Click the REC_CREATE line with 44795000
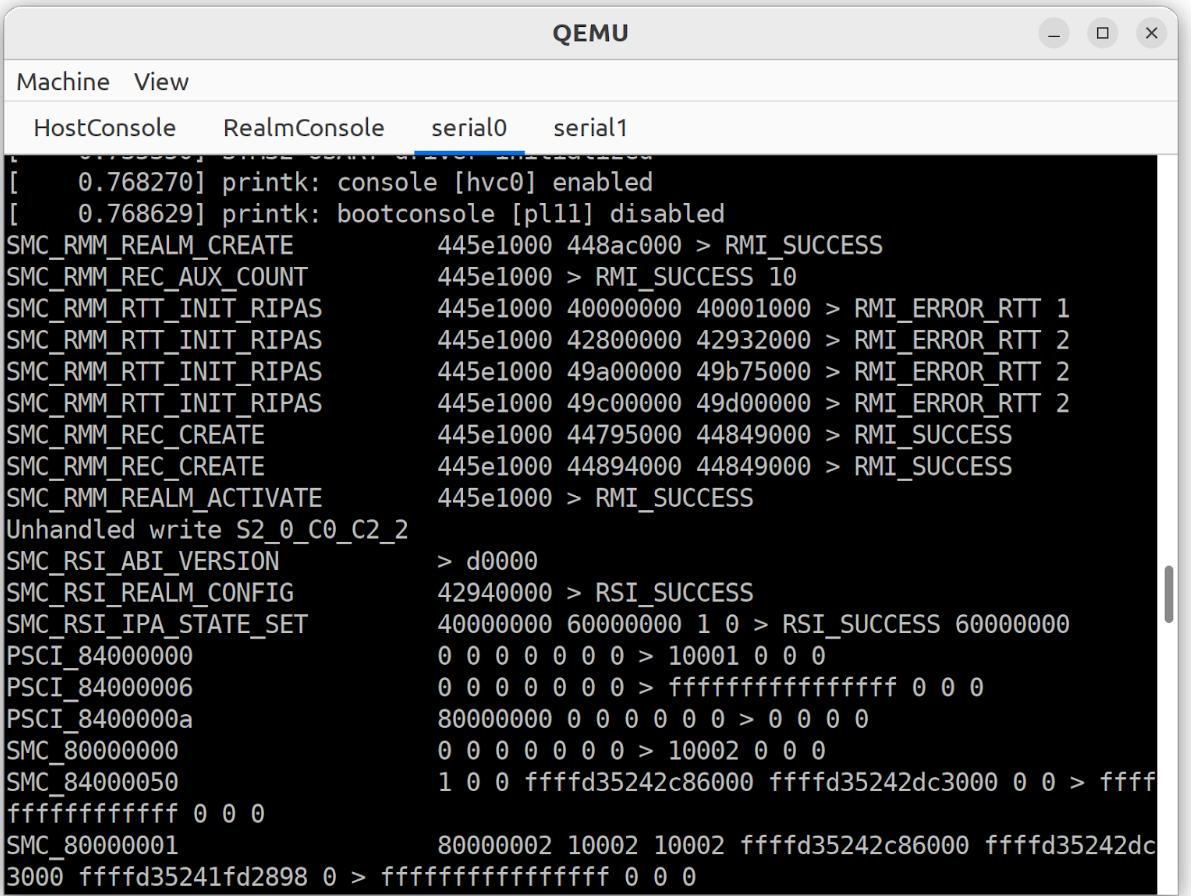 [x=509, y=435]
